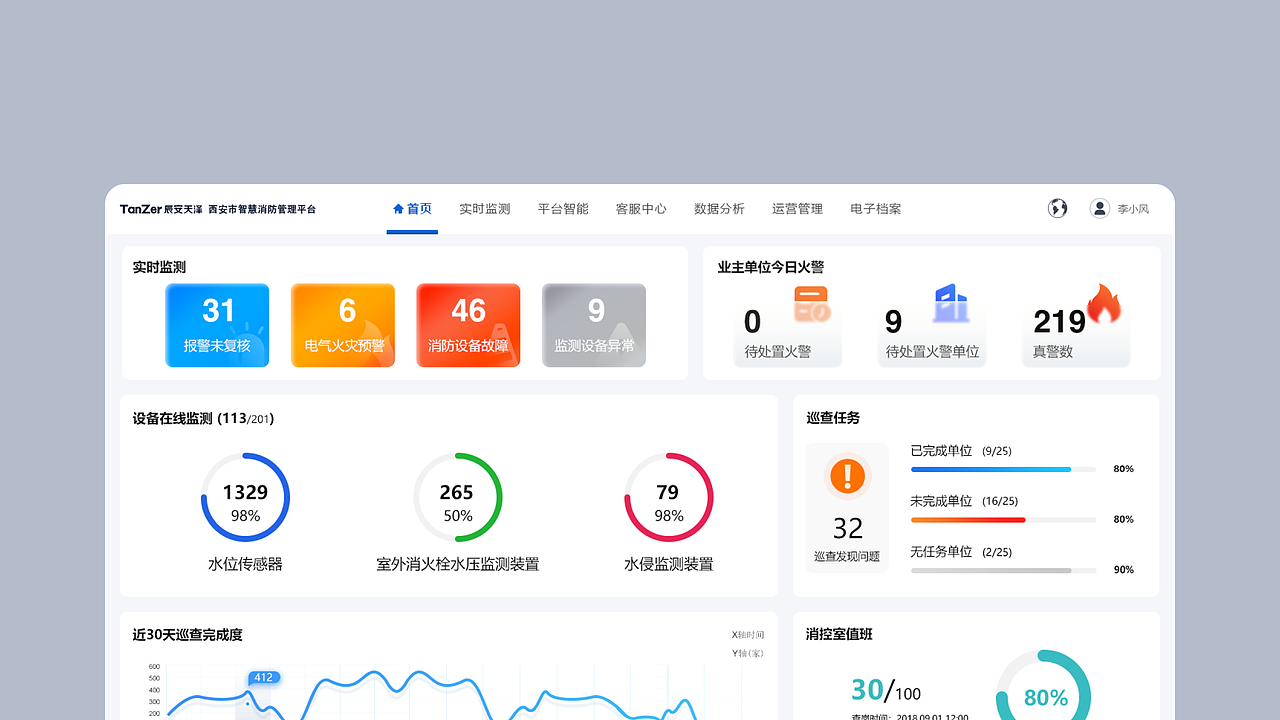
Task: Click the 消控室值班 heading
Action: pos(840,634)
